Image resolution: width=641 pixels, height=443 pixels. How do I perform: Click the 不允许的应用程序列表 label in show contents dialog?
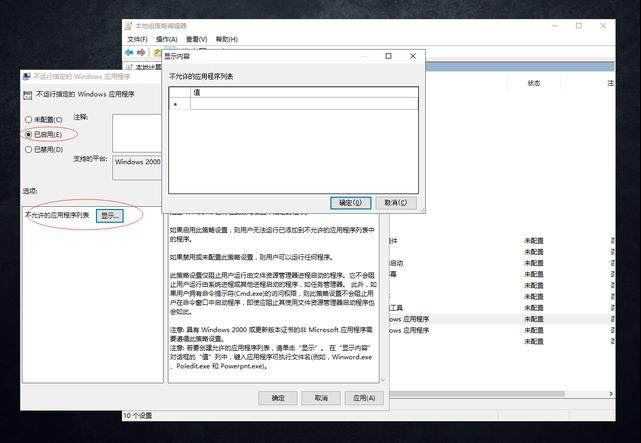[201, 76]
